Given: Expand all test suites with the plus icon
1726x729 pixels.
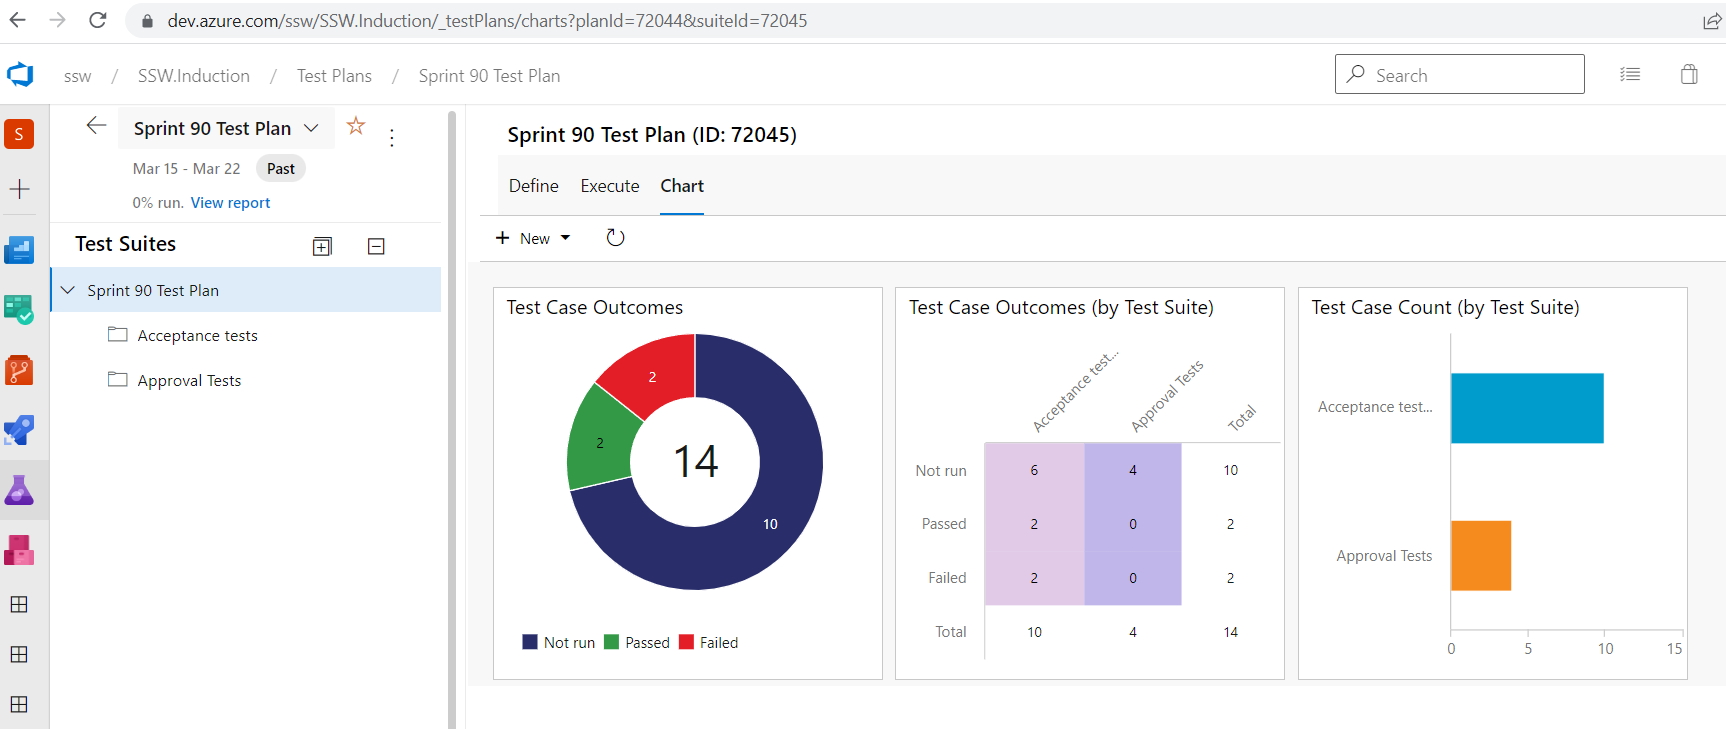Looking at the screenshot, I should point(322,247).
